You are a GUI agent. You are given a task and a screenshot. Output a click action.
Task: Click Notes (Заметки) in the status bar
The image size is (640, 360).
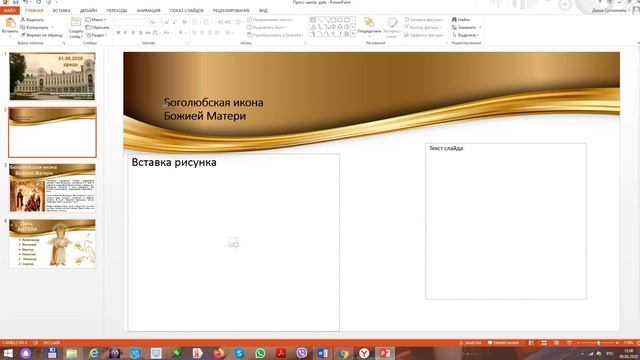point(471,343)
